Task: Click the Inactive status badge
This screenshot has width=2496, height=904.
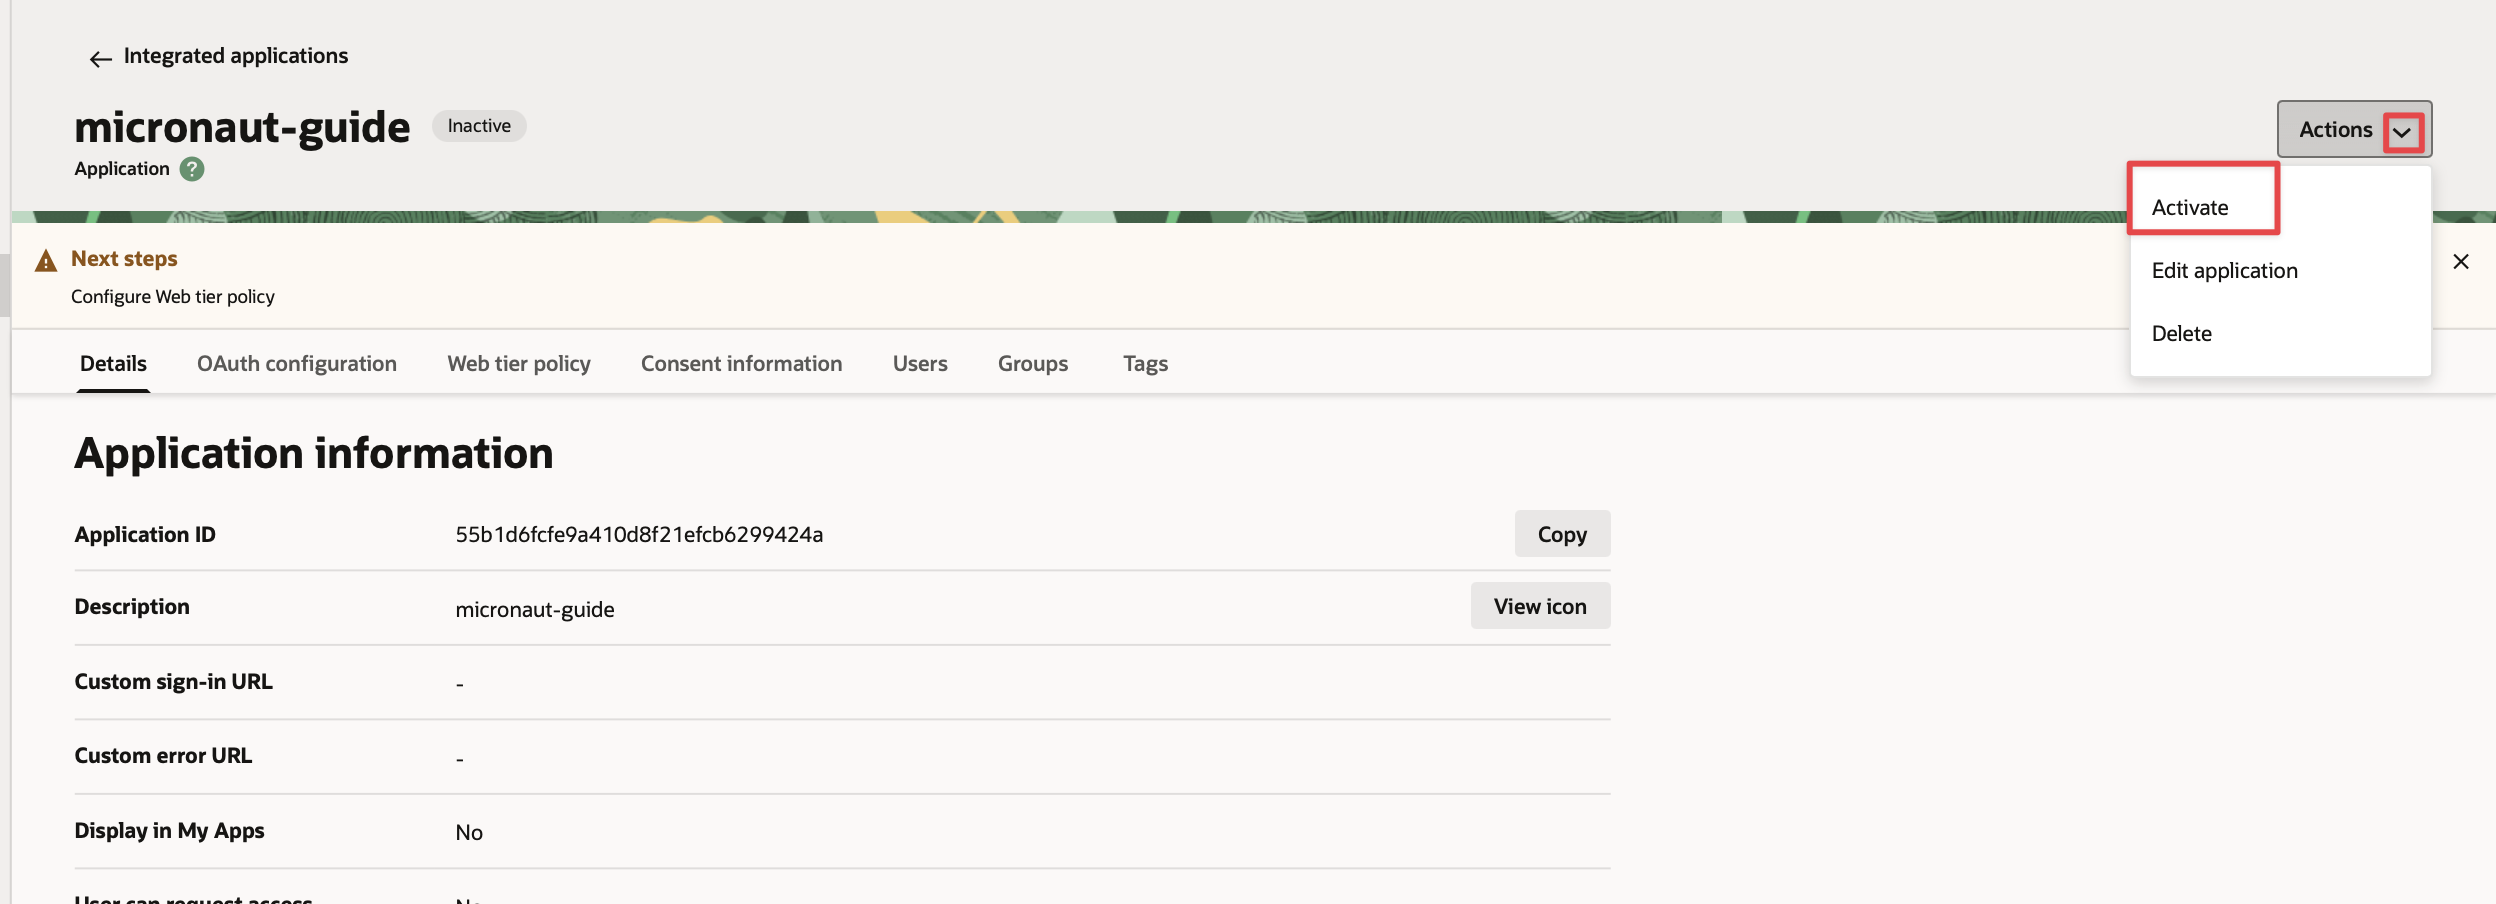Action: click(479, 126)
